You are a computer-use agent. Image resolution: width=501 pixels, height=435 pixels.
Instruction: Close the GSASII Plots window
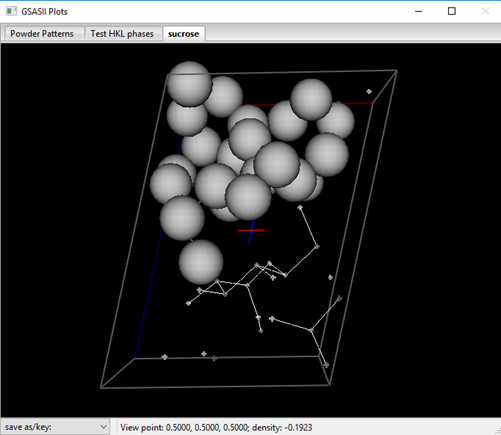pyautogui.click(x=485, y=11)
